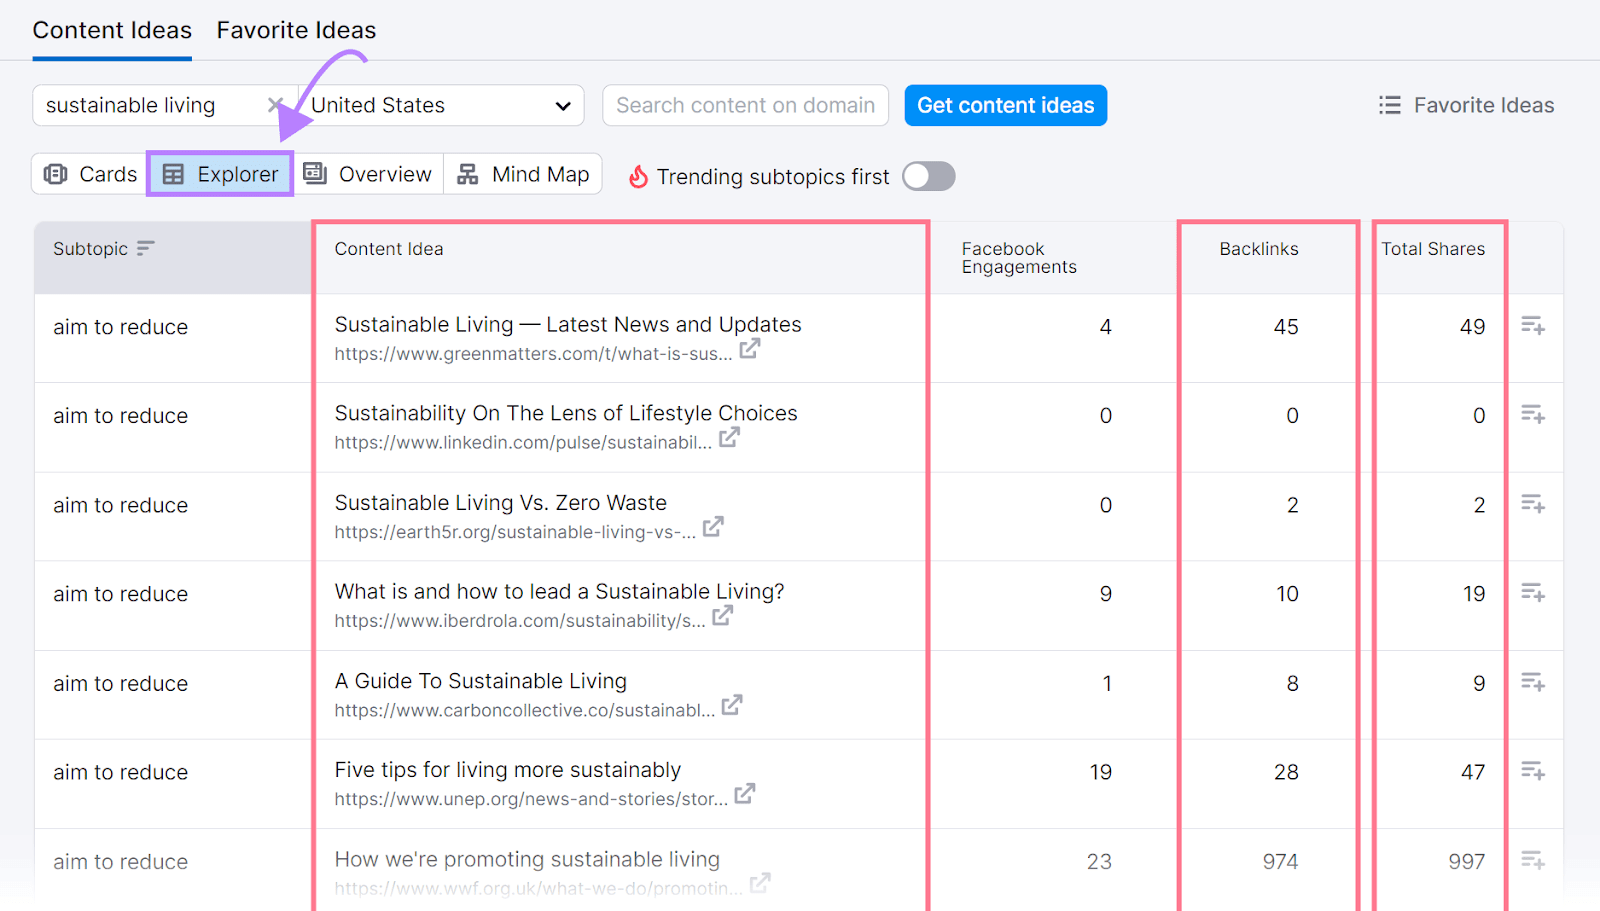
Task: Select the Overview view
Action: coord(368,174)
